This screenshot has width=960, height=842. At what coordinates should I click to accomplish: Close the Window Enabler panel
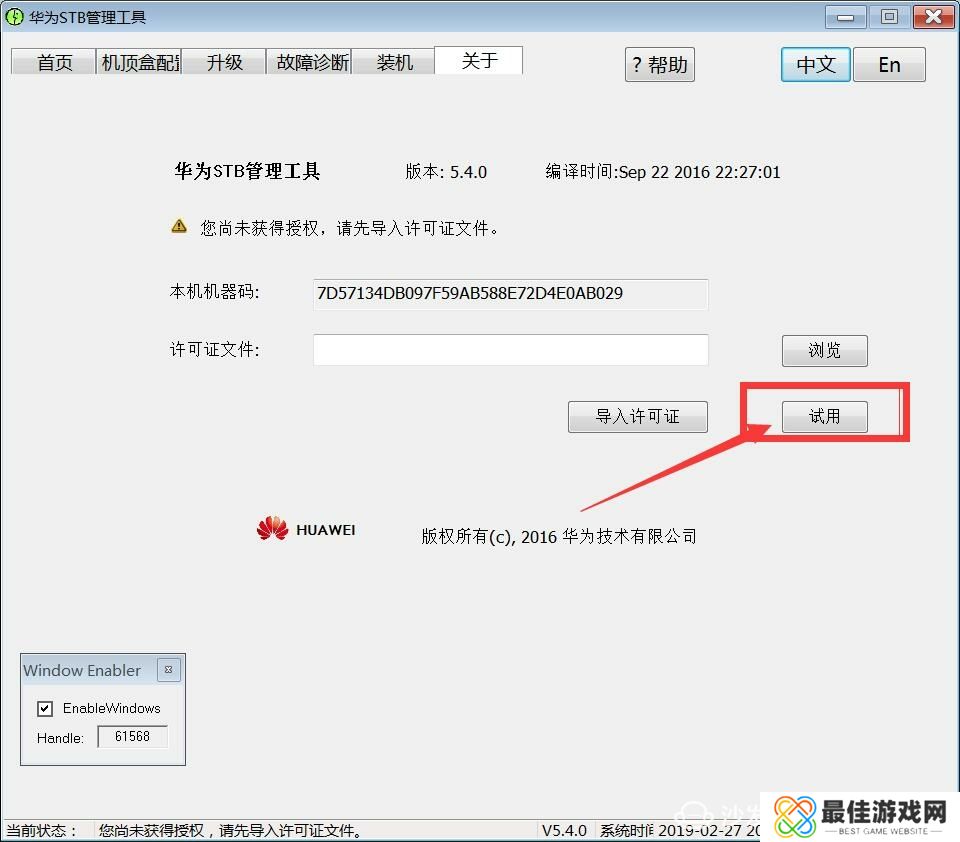tap(169, 670)
